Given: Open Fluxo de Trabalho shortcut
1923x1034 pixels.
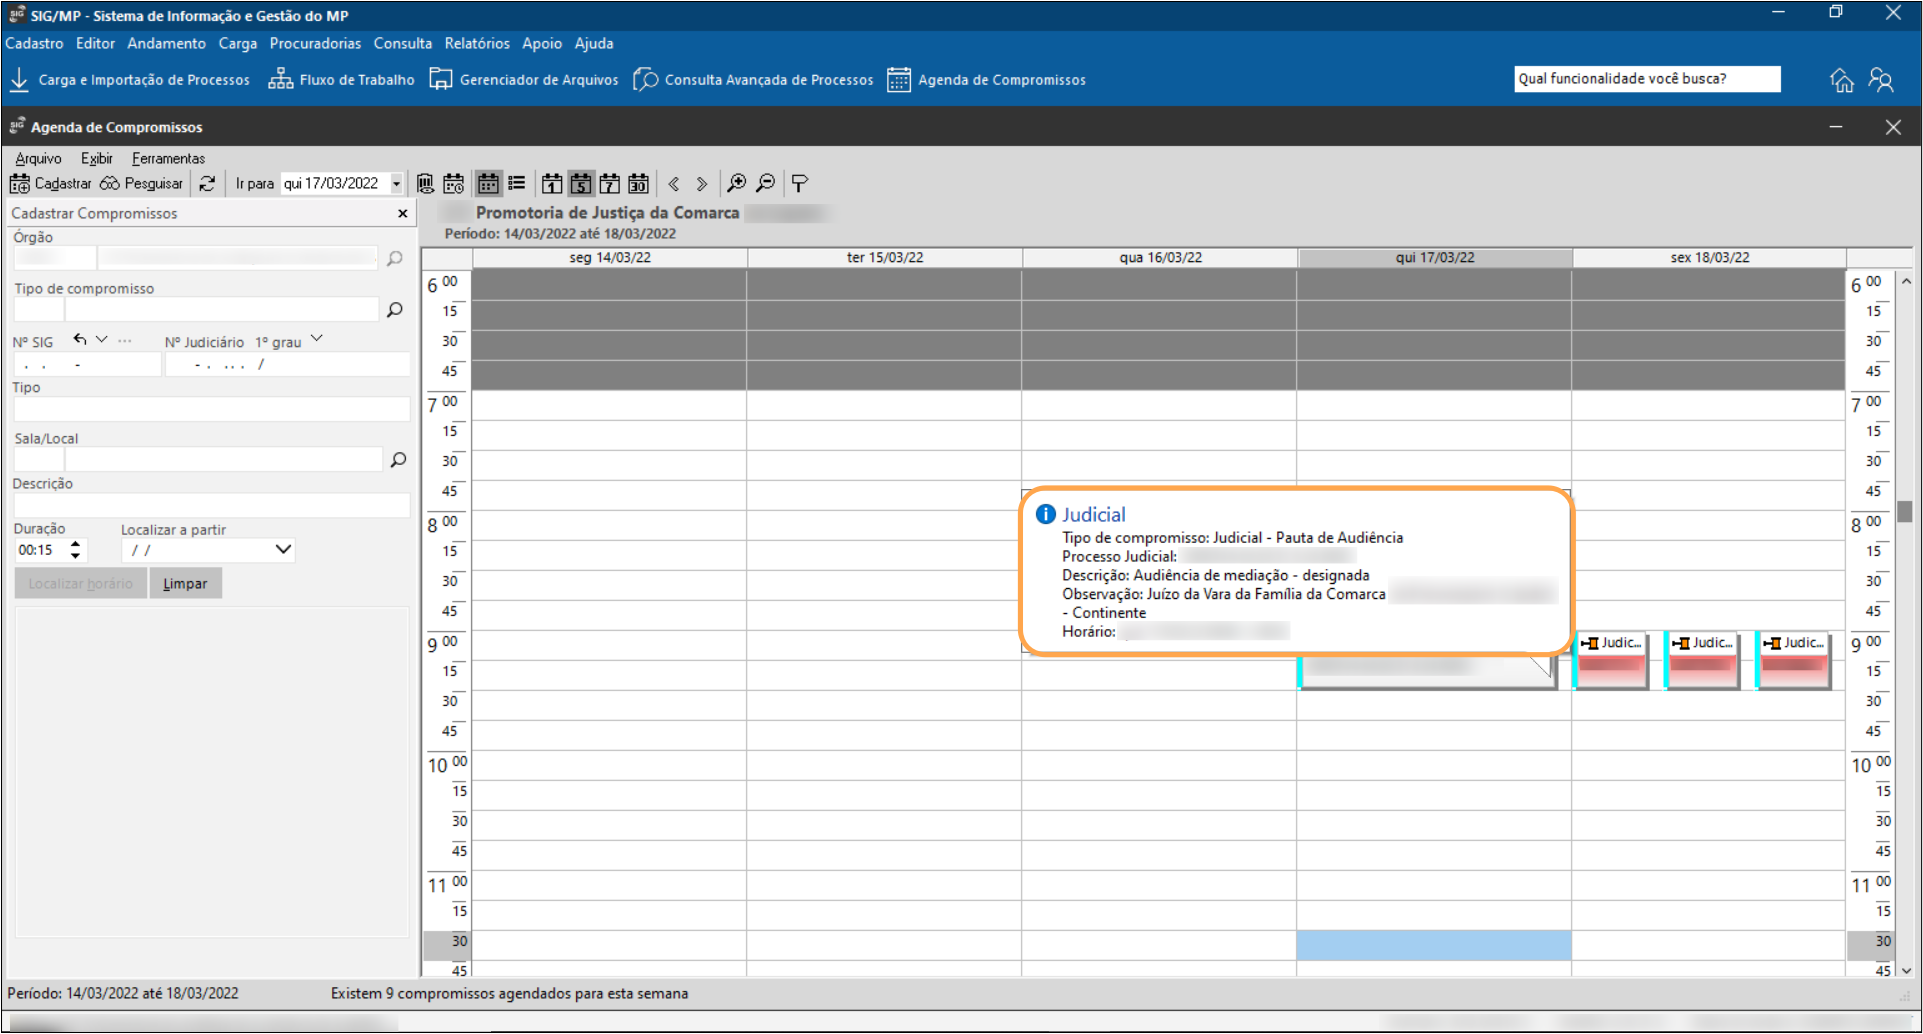Looking at the screenshot, I should tap(341, 80).
